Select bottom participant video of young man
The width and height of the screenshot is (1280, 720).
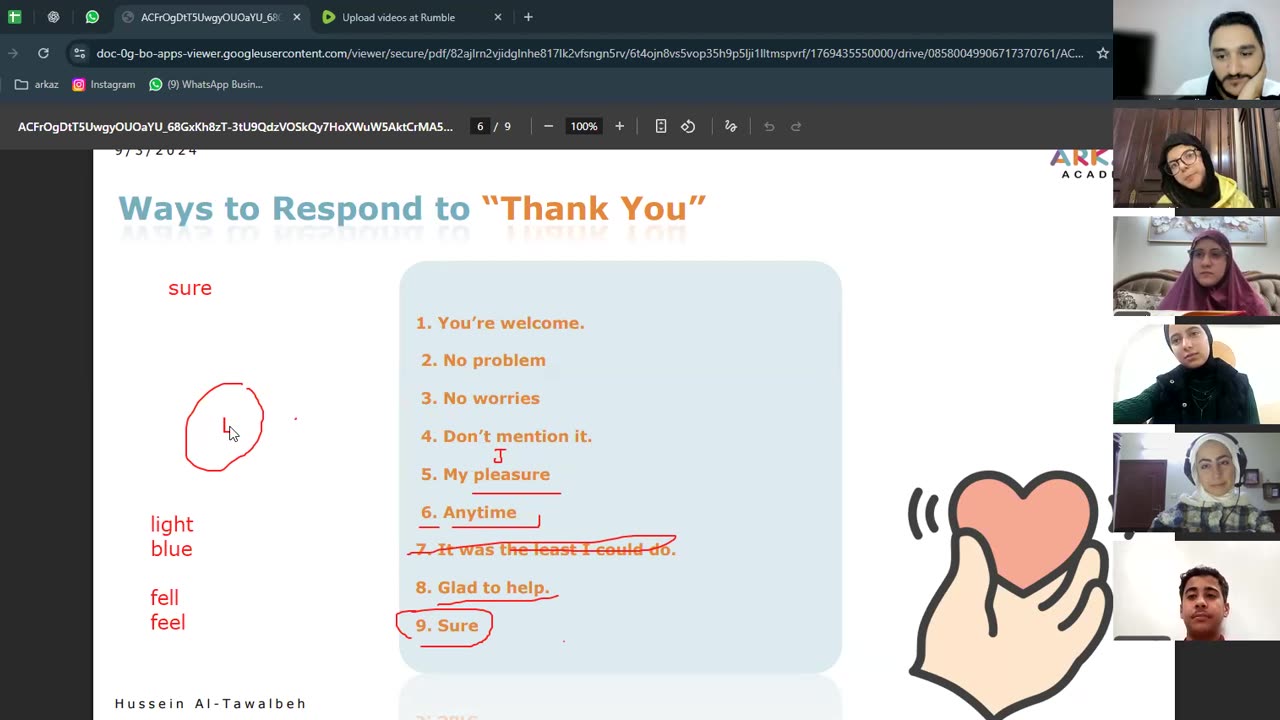[x=1196, y=590]
